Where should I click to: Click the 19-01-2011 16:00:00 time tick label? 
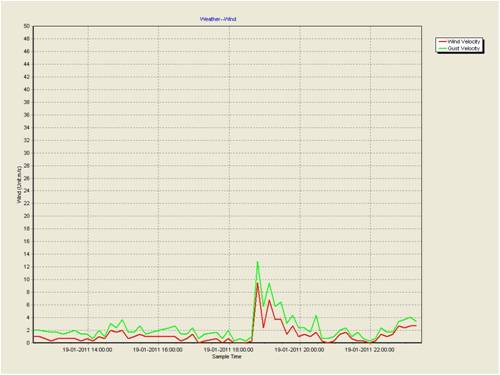pyautogui.click(x=158, y=350)
